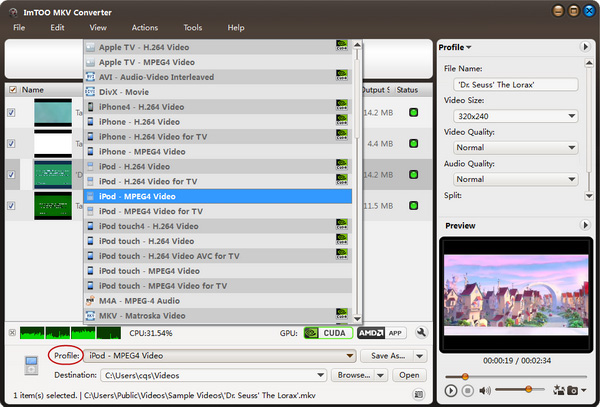Click the Save As button
This screenshot has height=407, width=600.
(387, 356)
